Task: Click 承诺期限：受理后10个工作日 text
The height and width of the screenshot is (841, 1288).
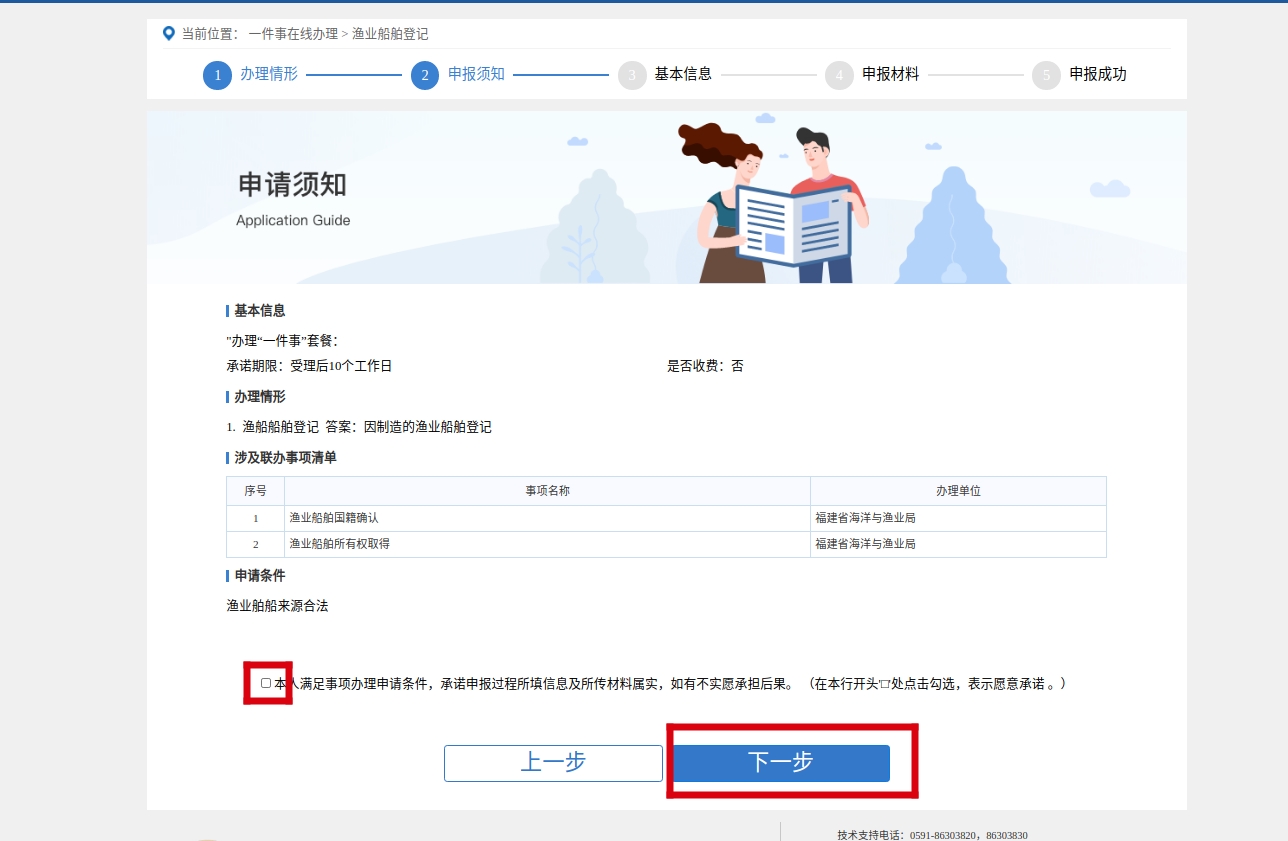Action: (x=309, y=366)
